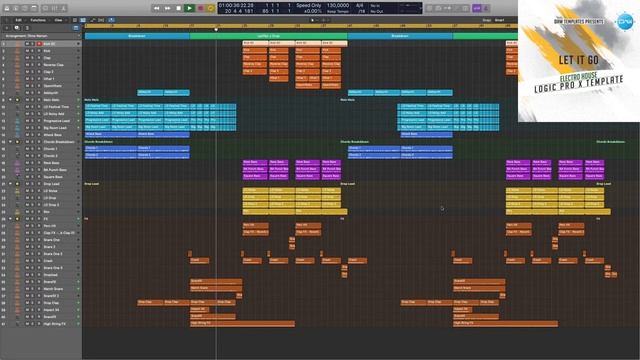The image size is (640, 360).
Task: Collapse the Drop Lead track stack
Action: (x=10, y=184)
